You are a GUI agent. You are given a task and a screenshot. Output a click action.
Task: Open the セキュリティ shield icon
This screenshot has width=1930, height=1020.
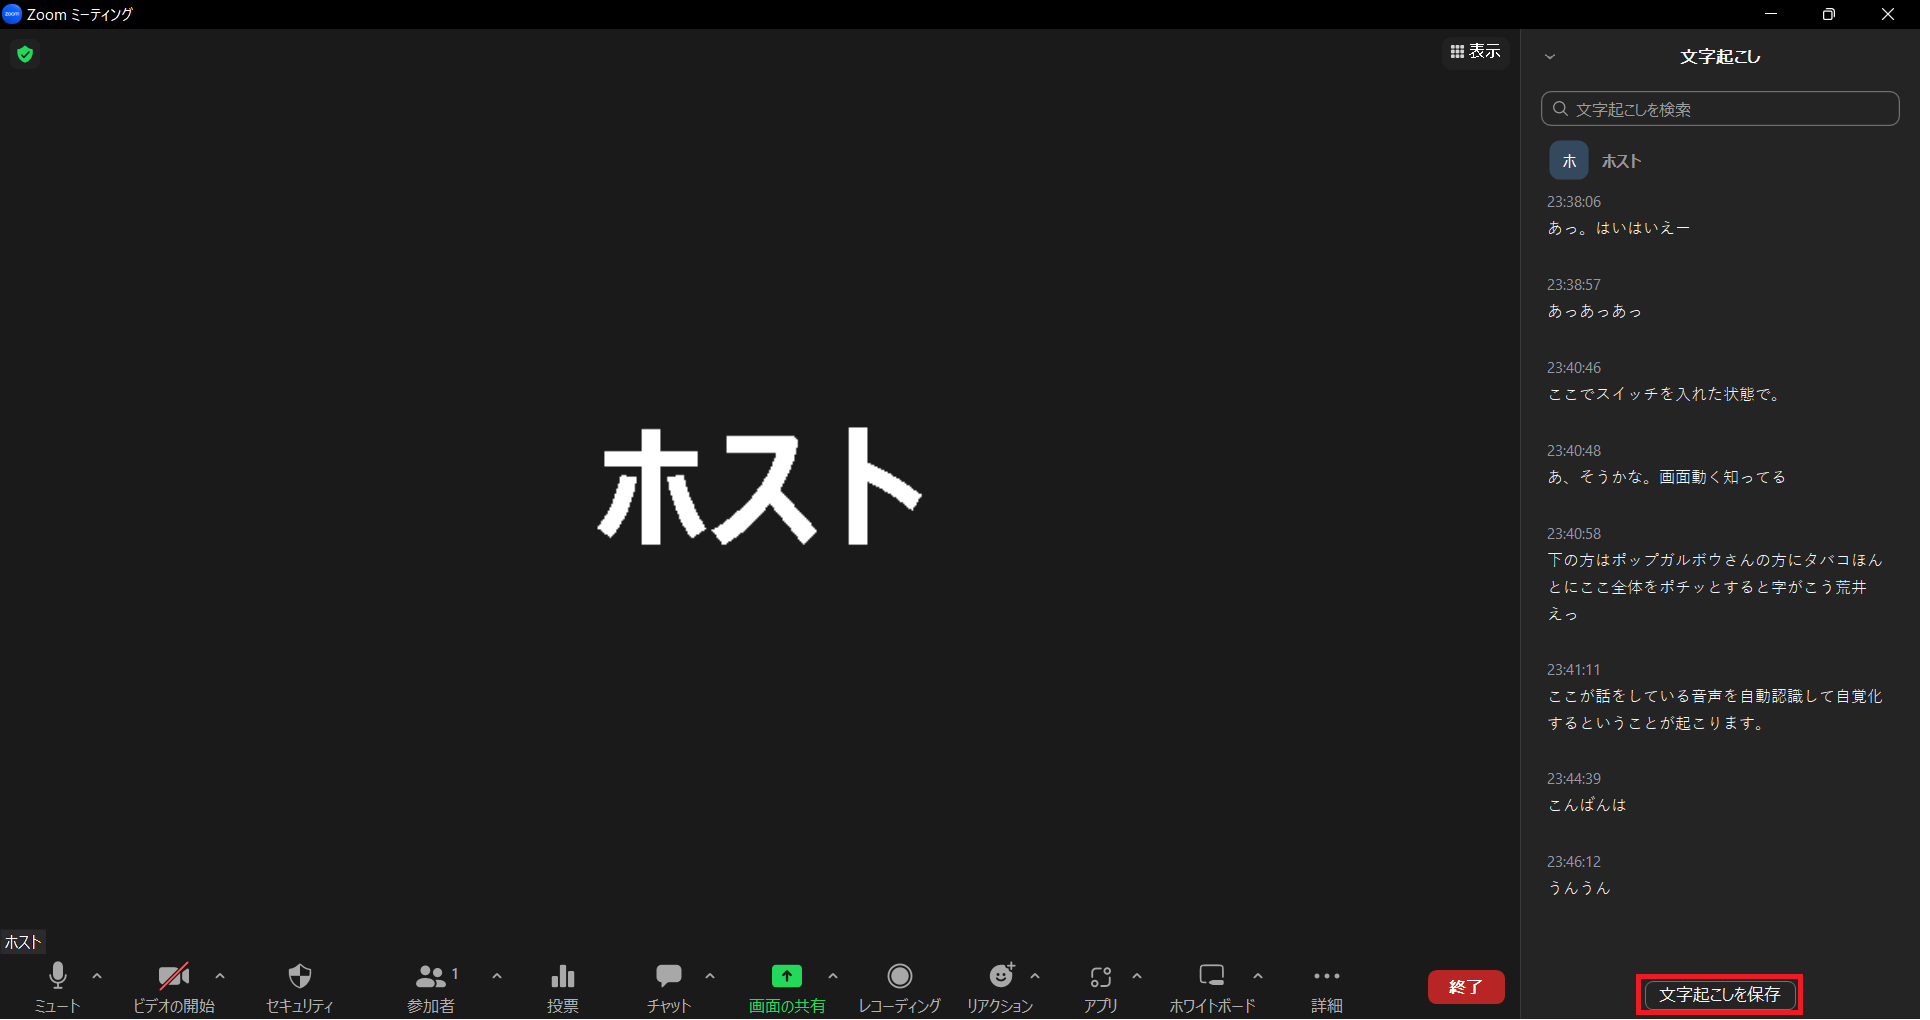[x=299, y=977]
